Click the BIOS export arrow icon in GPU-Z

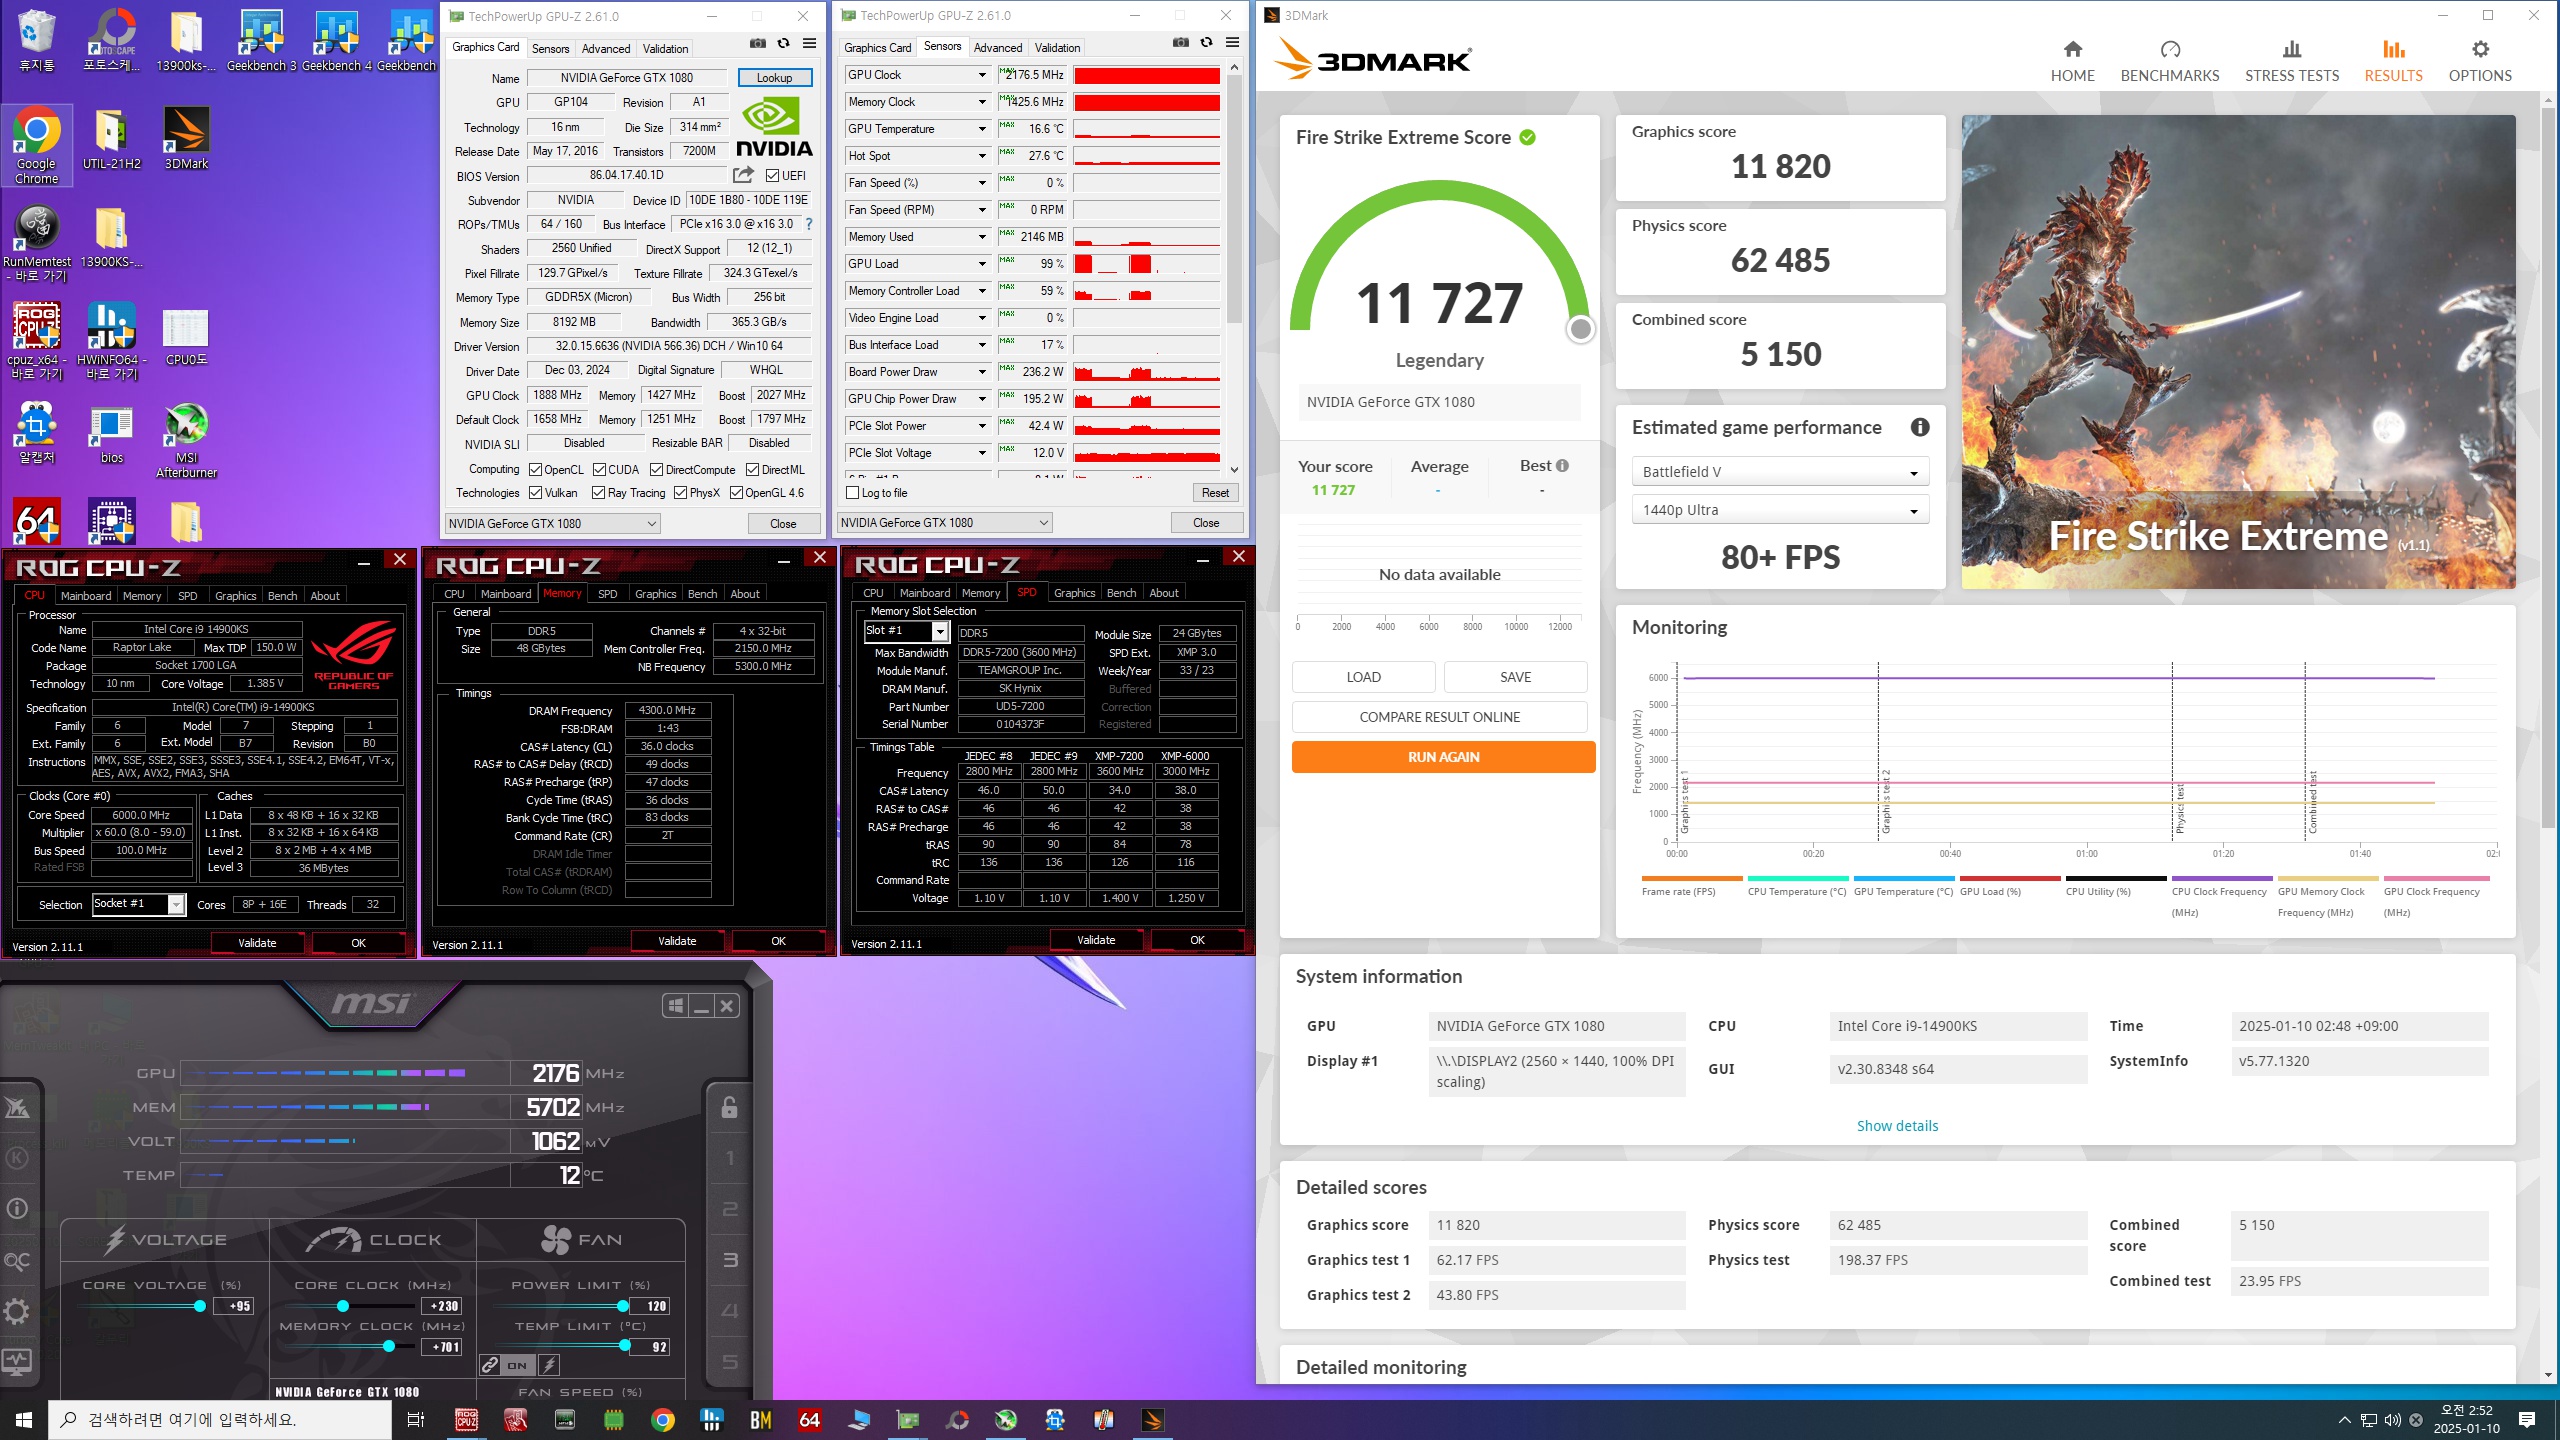(743, 175)
